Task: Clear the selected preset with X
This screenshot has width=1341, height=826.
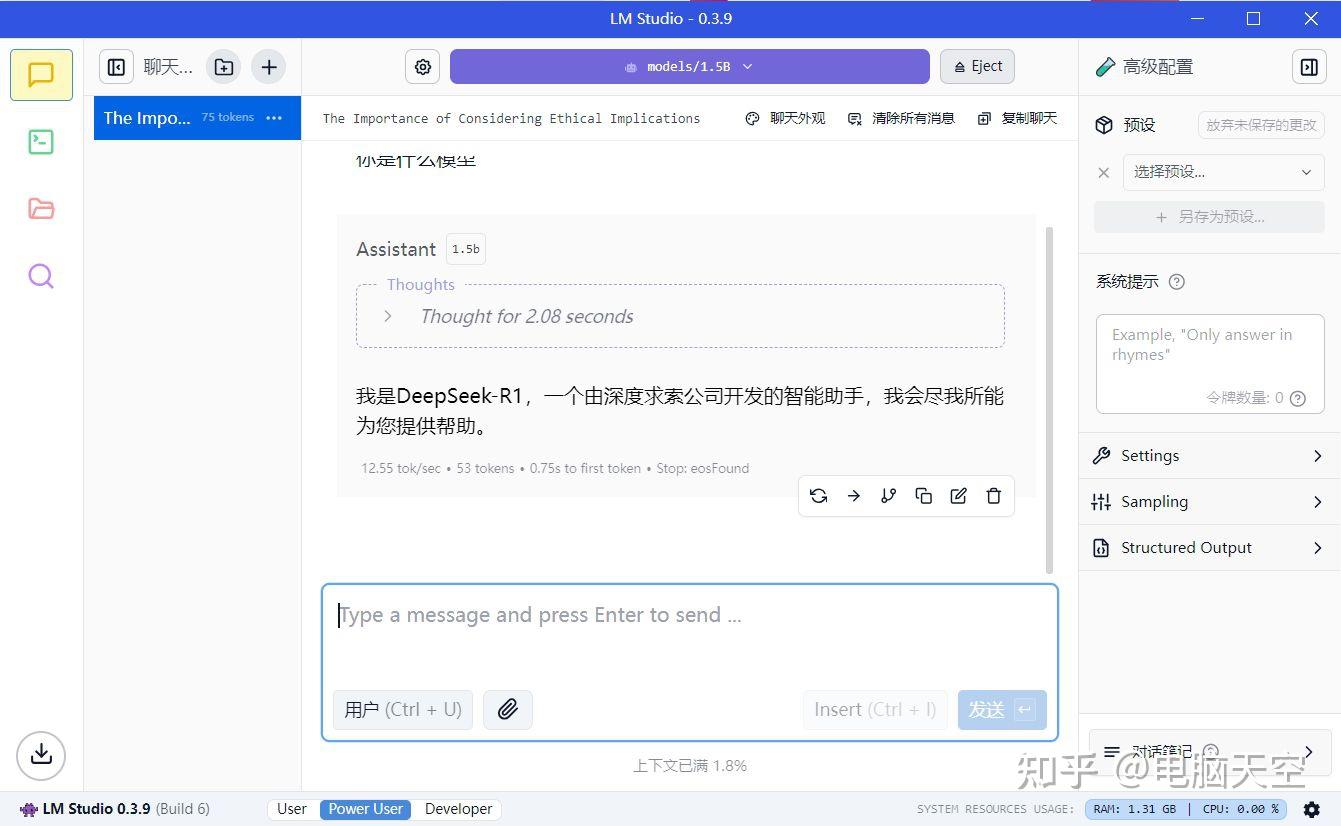Action: tap(1104, 172)
